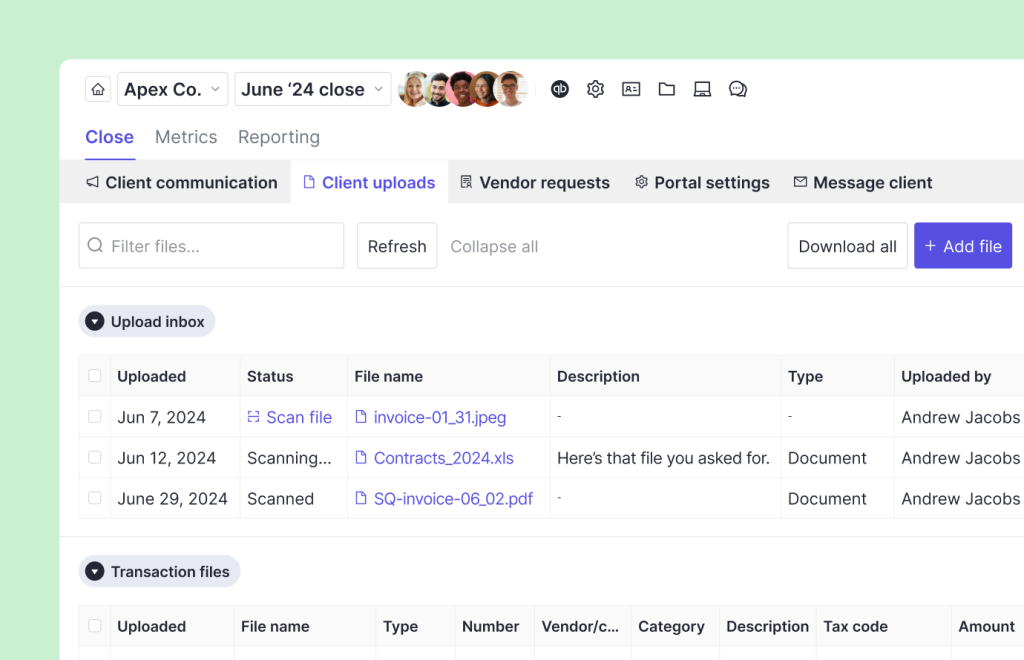
Task: Select the header checkbox in Upload inbox
Action: [x=94, y=375]
